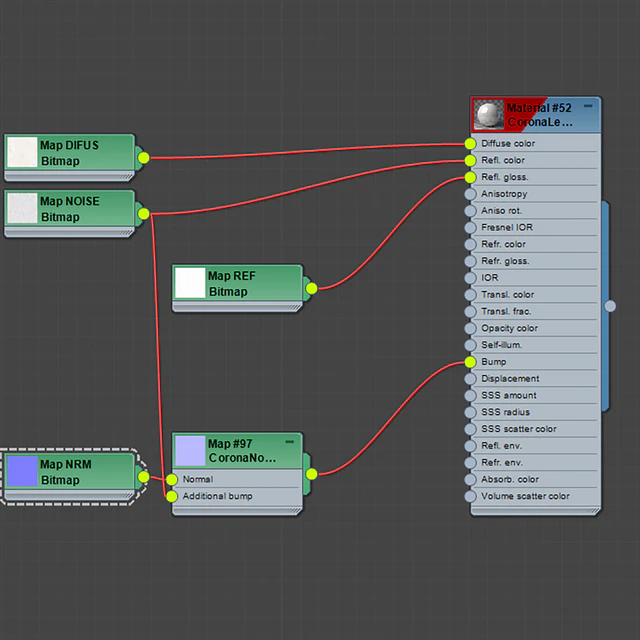Click the Material #52 sphere preview thumbnail

[x=489, y=116]
